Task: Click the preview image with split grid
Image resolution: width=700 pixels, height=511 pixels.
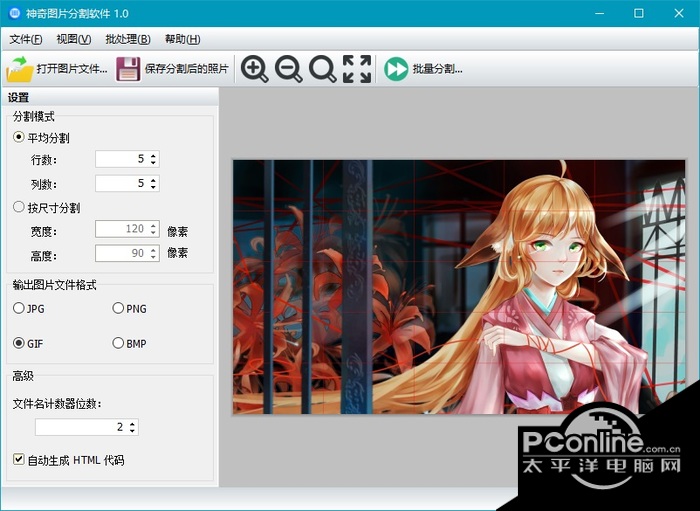Action: (458, 287)
